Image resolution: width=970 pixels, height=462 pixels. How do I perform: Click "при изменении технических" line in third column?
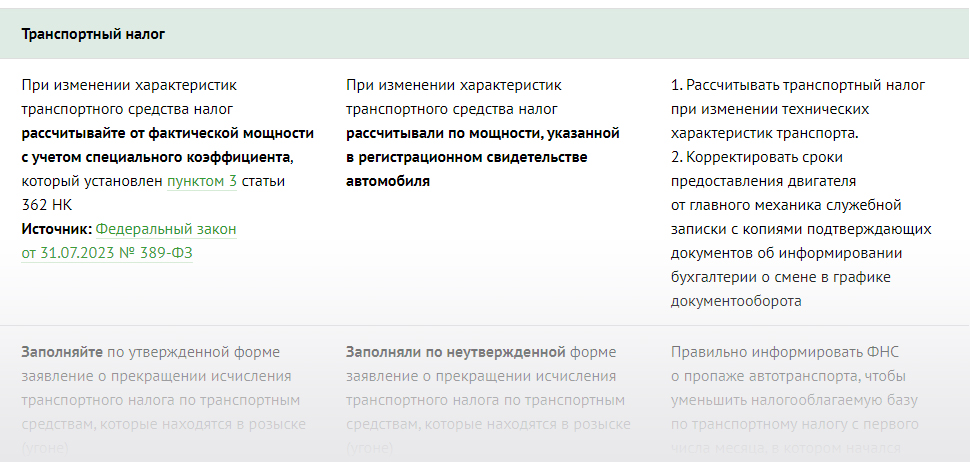tap(769, 109)
